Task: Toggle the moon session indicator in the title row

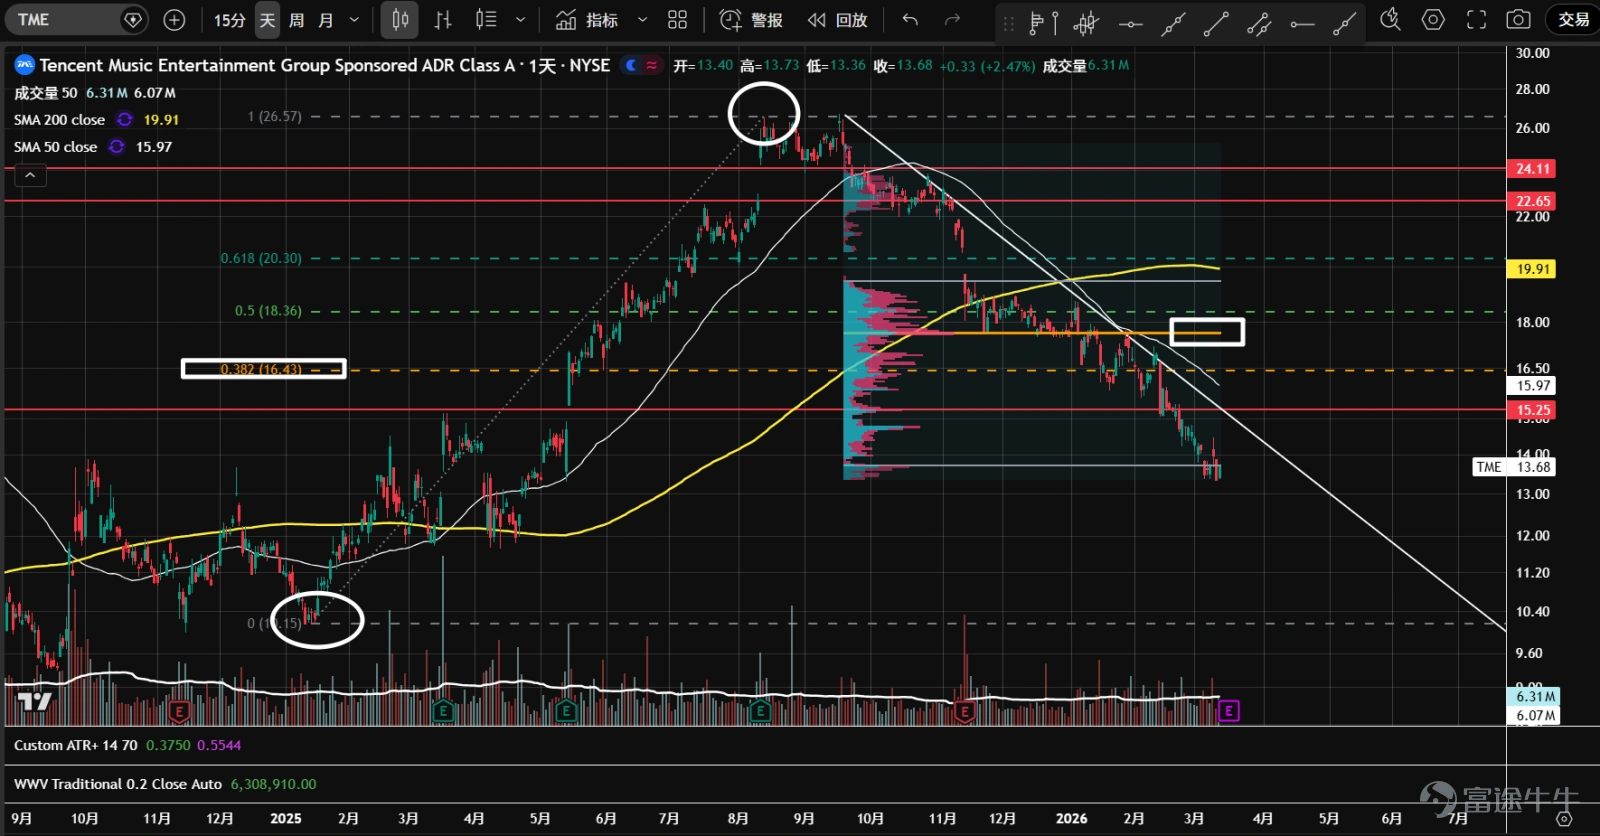Action: pyautogui.click(x=631, y=65)
